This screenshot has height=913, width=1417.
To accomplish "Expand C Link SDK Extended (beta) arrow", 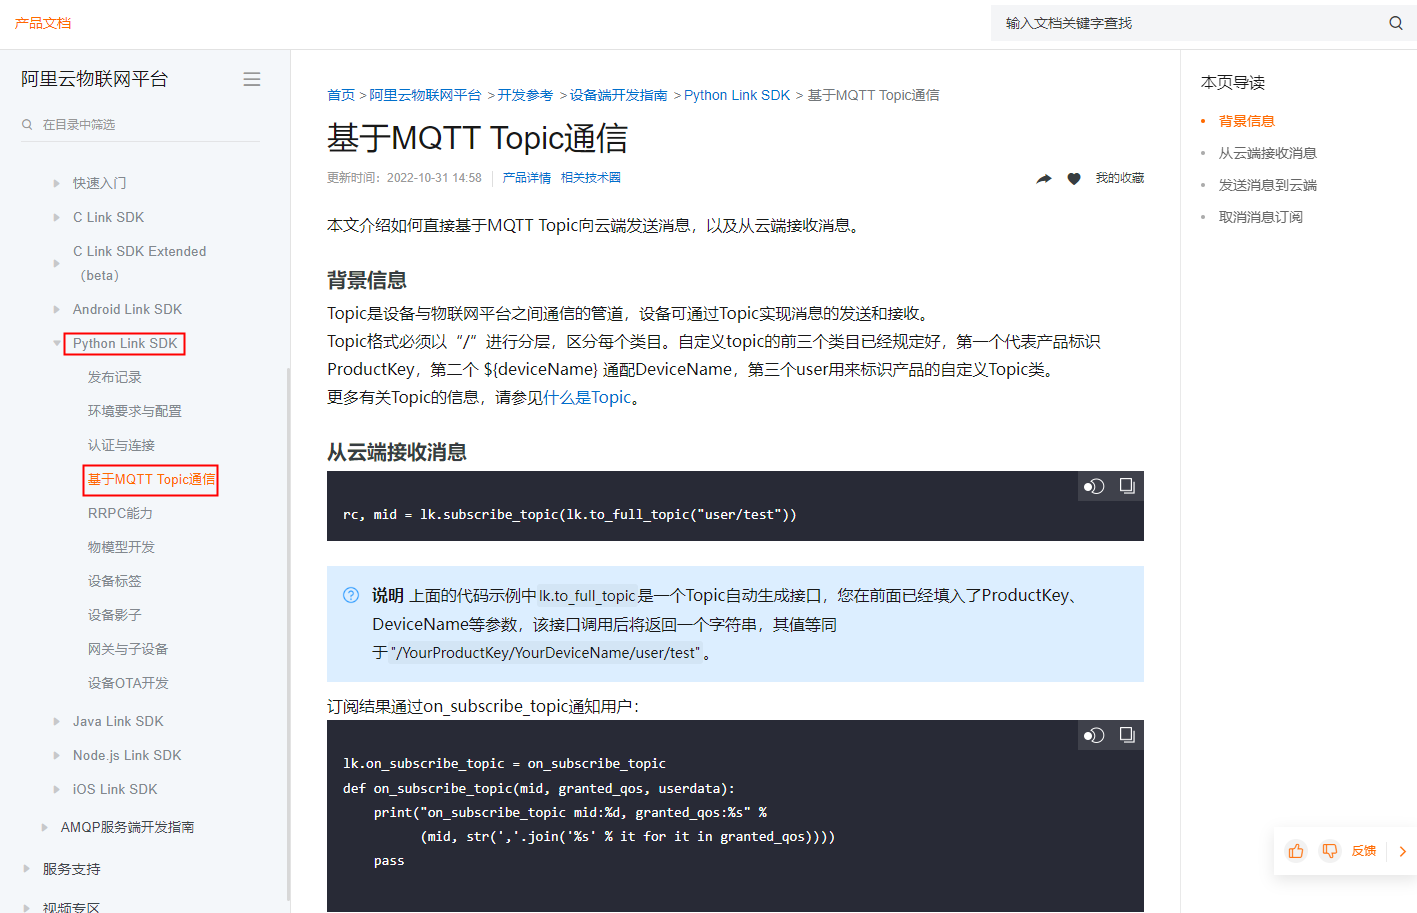I will [x=56, y=263].
